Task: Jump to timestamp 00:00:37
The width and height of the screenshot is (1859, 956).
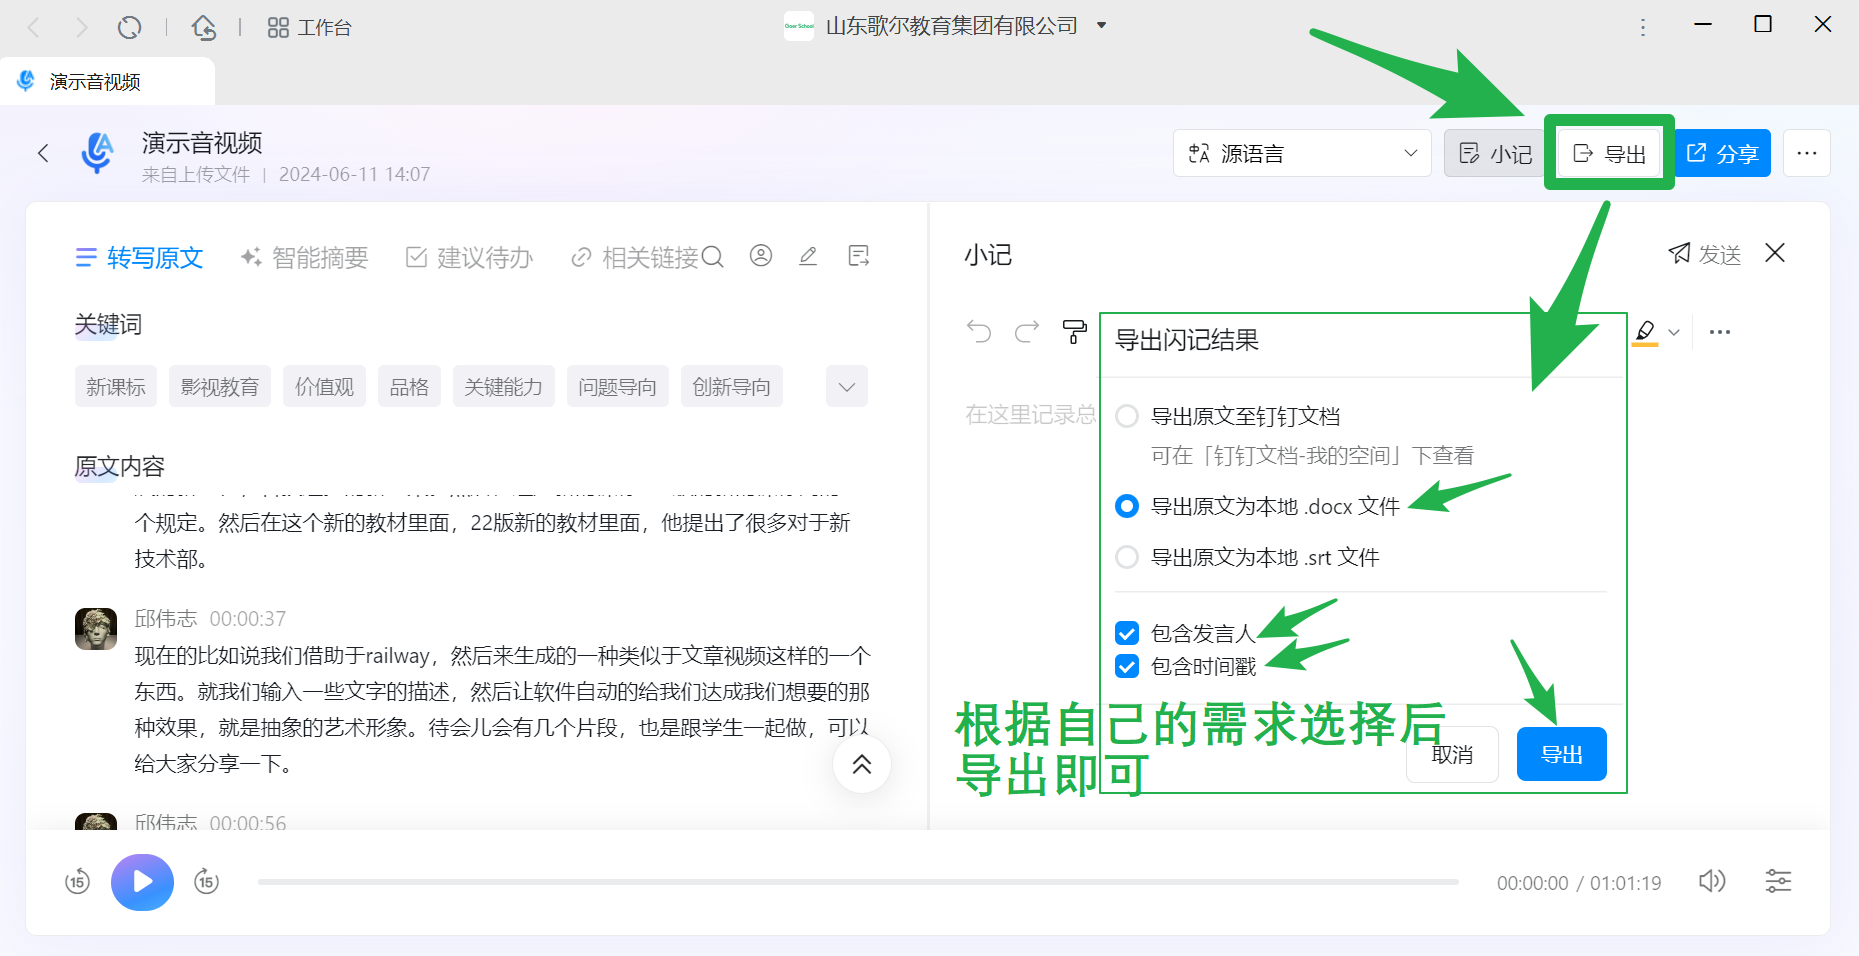Action: click(248, 619)
